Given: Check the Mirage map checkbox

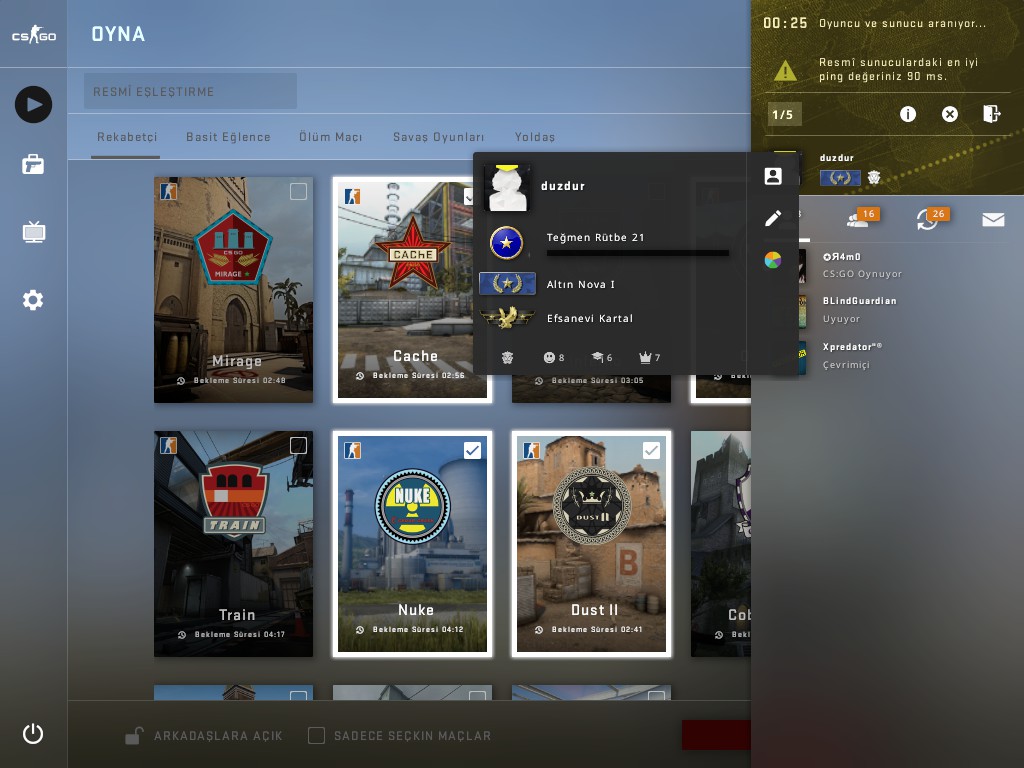Looking at the screenshot, I should point(298,191).
